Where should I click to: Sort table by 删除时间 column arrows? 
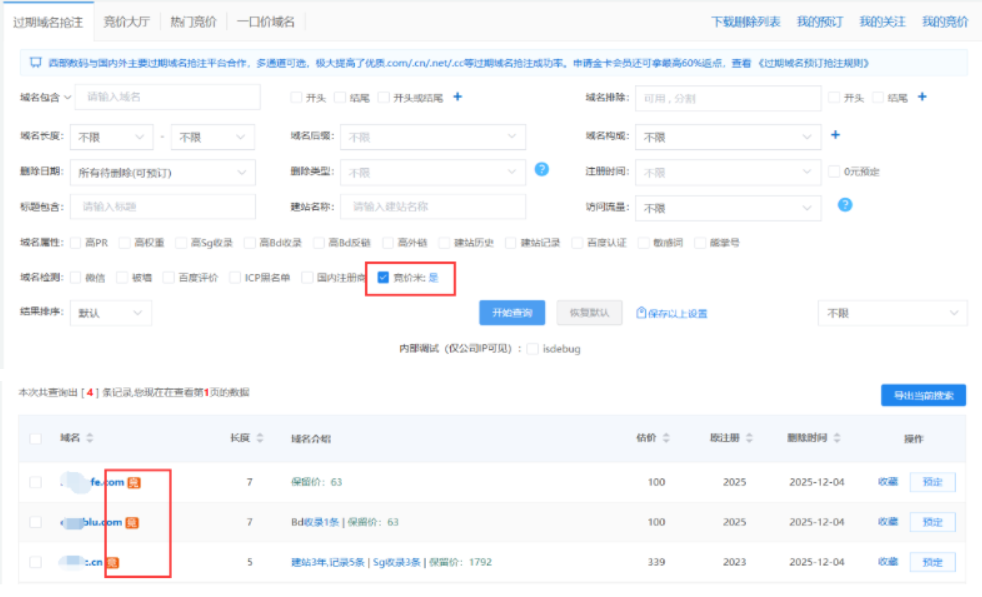coord(837,438)
